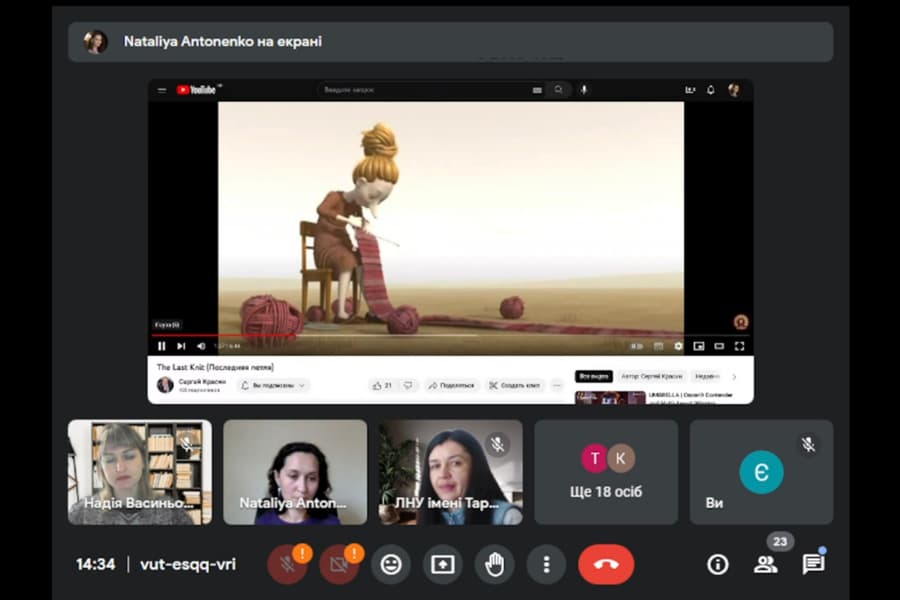This screenshot has width=900, height=600.
Task: Pause the YouTube video
Action: 162,346
